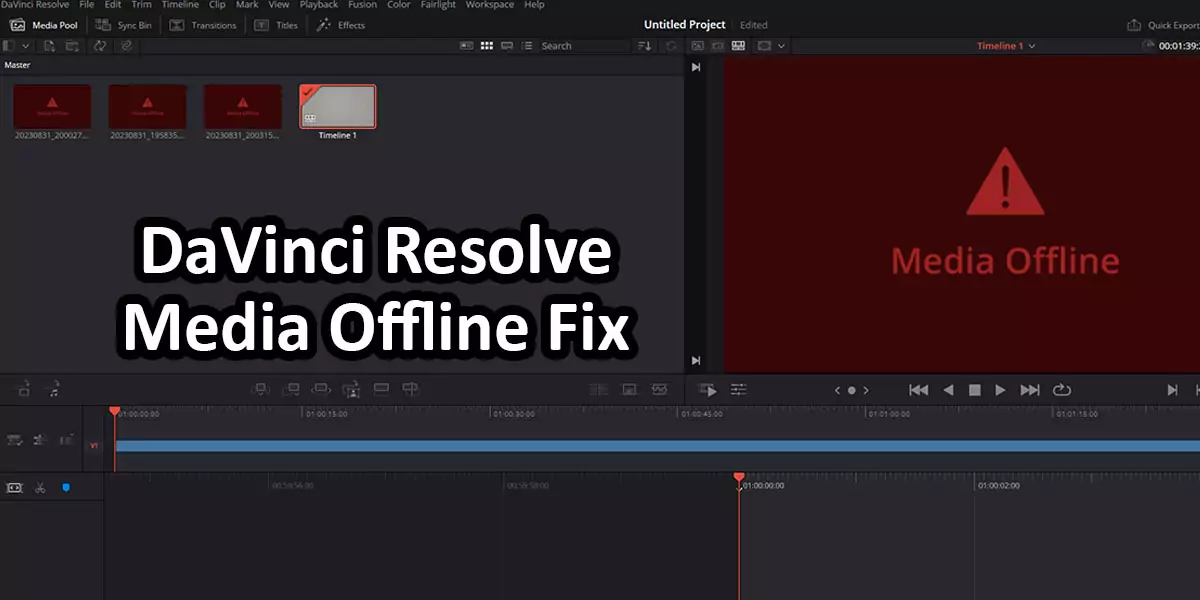1200x600 pixels.
Task: Switch the Media Pool to thumbnail view
Action: tap(487, 45)
